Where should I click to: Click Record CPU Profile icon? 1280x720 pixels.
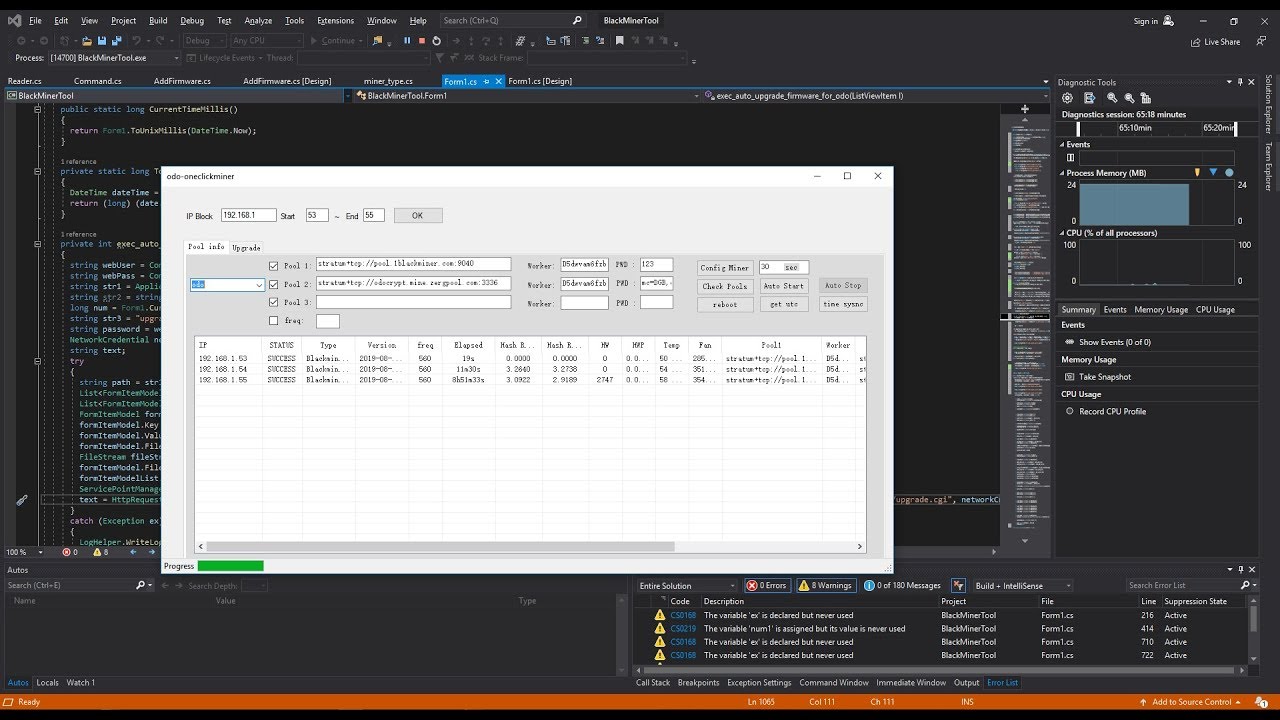point(1070,411)
